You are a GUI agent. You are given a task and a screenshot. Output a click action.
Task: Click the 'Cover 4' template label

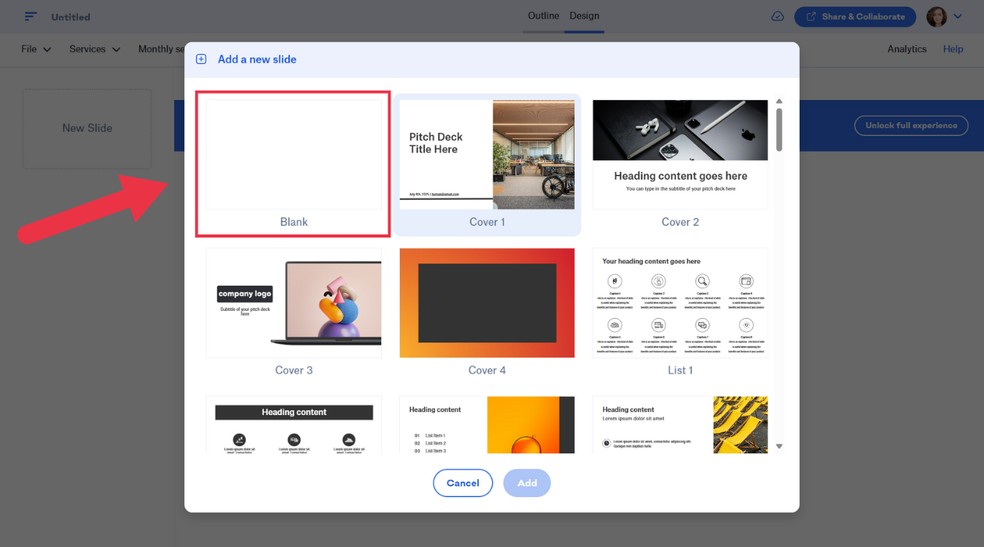[x=487, y=370]
